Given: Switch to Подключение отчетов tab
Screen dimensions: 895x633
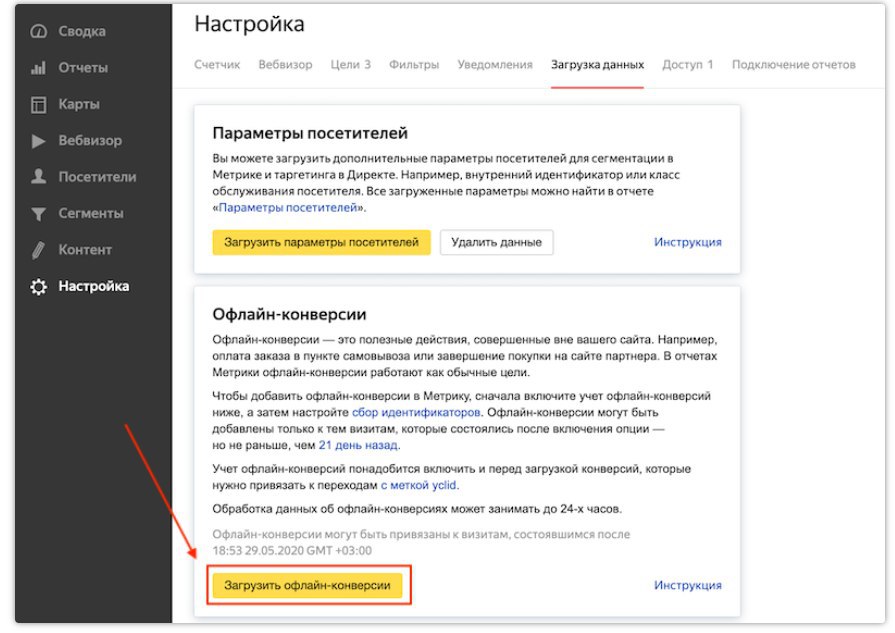Looking at the screenshot, I should pos(793,65).
